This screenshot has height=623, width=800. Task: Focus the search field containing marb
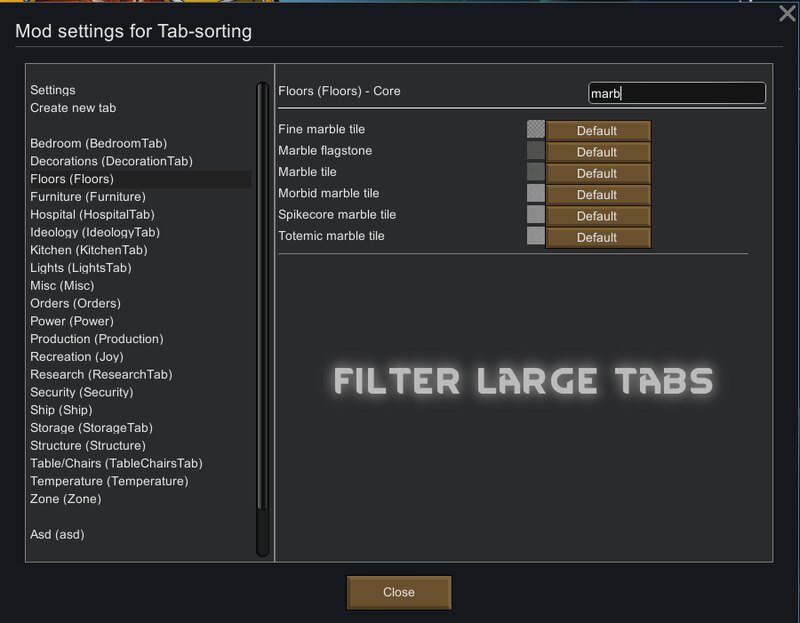[677, 93]
